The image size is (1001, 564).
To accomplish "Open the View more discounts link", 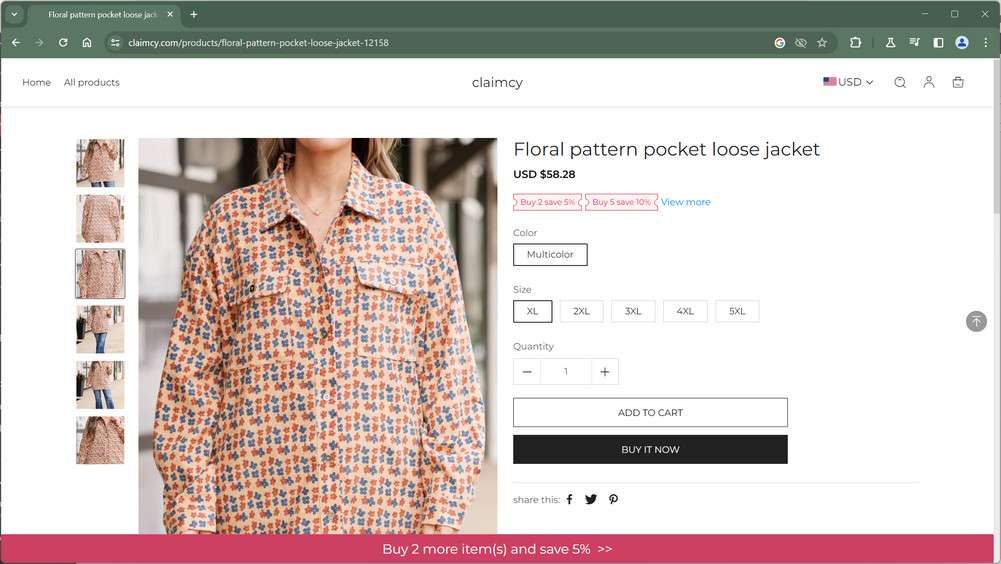I will [686, 202].
